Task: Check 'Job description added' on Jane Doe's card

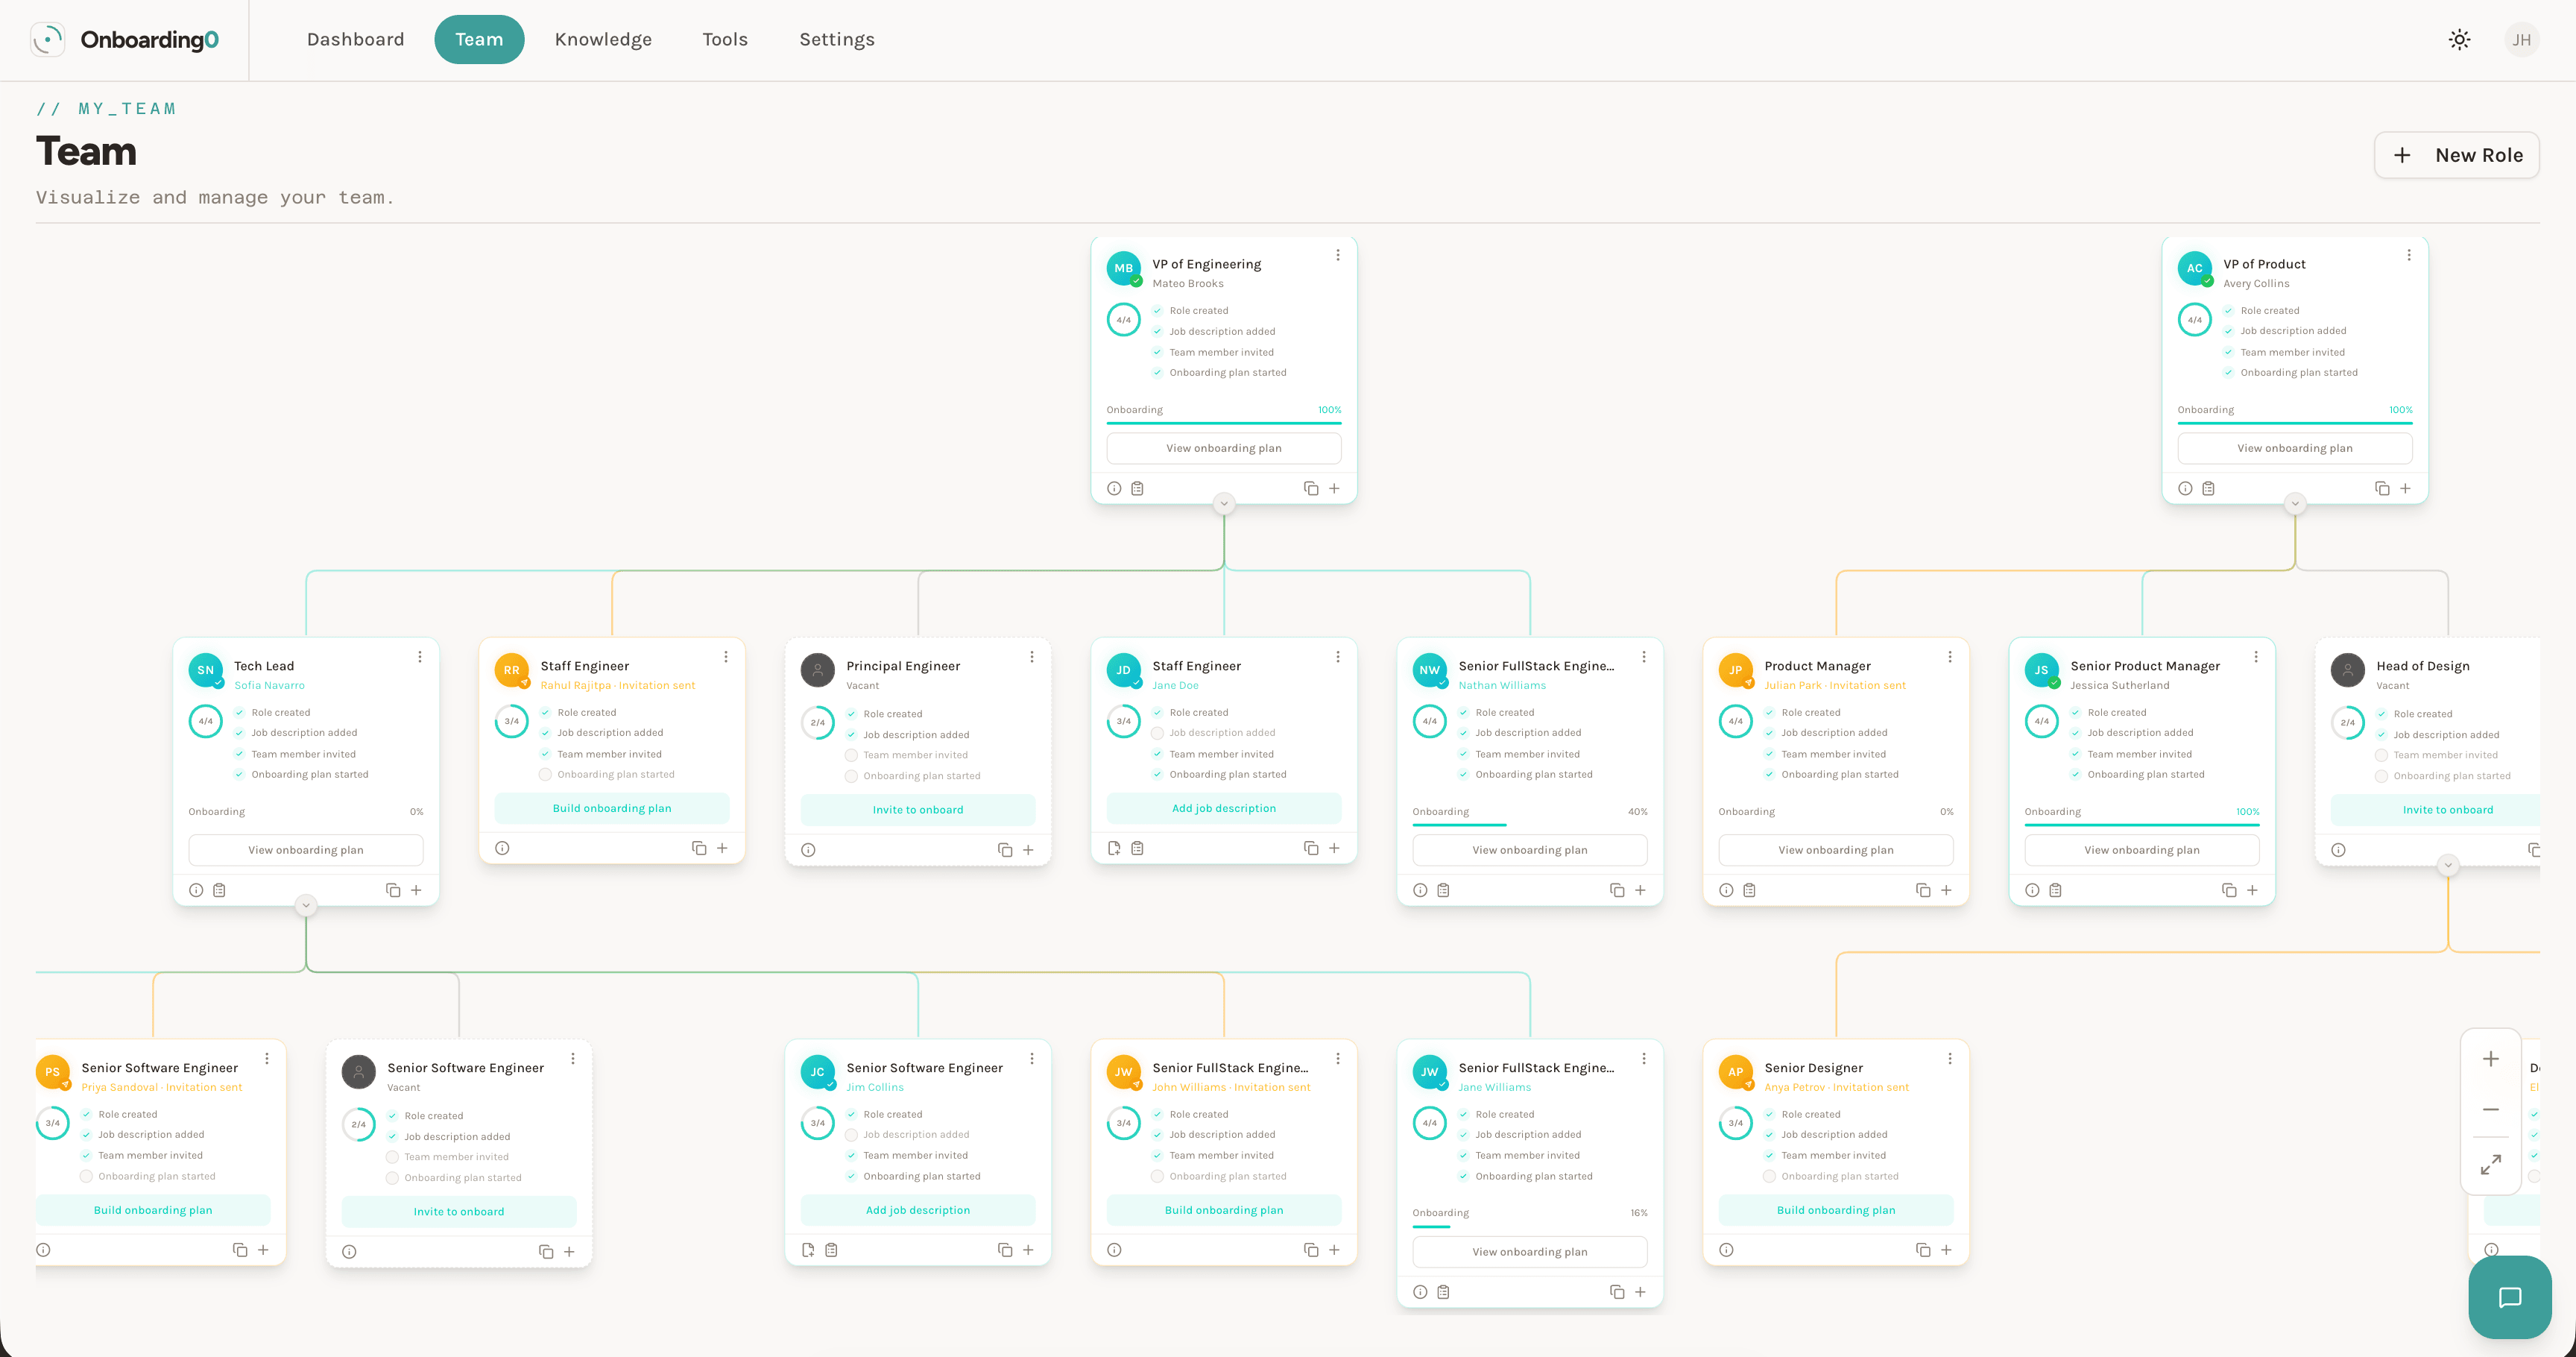Action: pyautogui.click(x=1157, y=732)
